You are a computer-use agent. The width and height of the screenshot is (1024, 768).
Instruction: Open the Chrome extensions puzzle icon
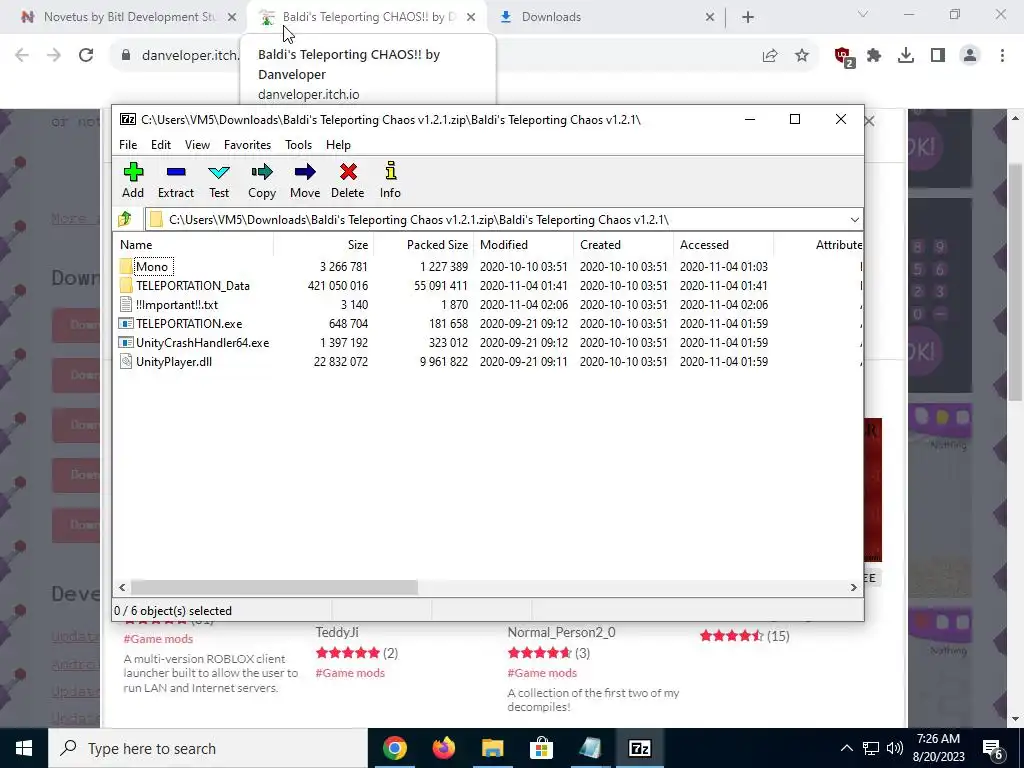[874, 56]
